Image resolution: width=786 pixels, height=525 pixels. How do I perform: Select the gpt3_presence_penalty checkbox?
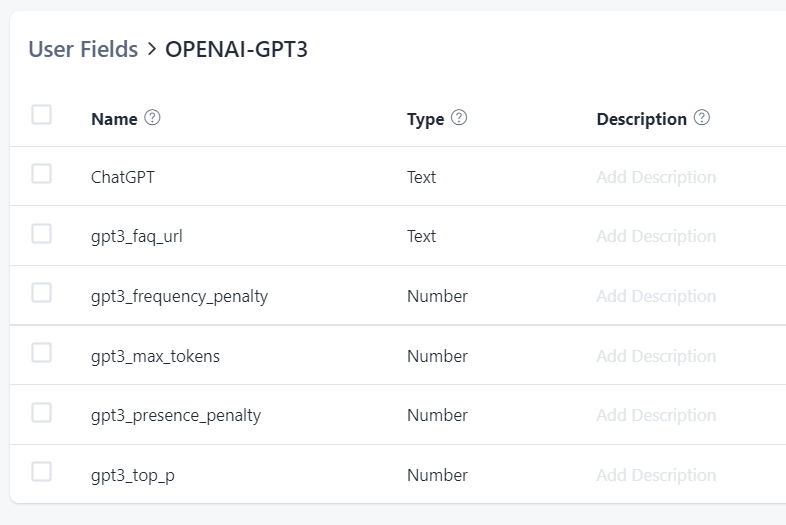pos(41,412)
